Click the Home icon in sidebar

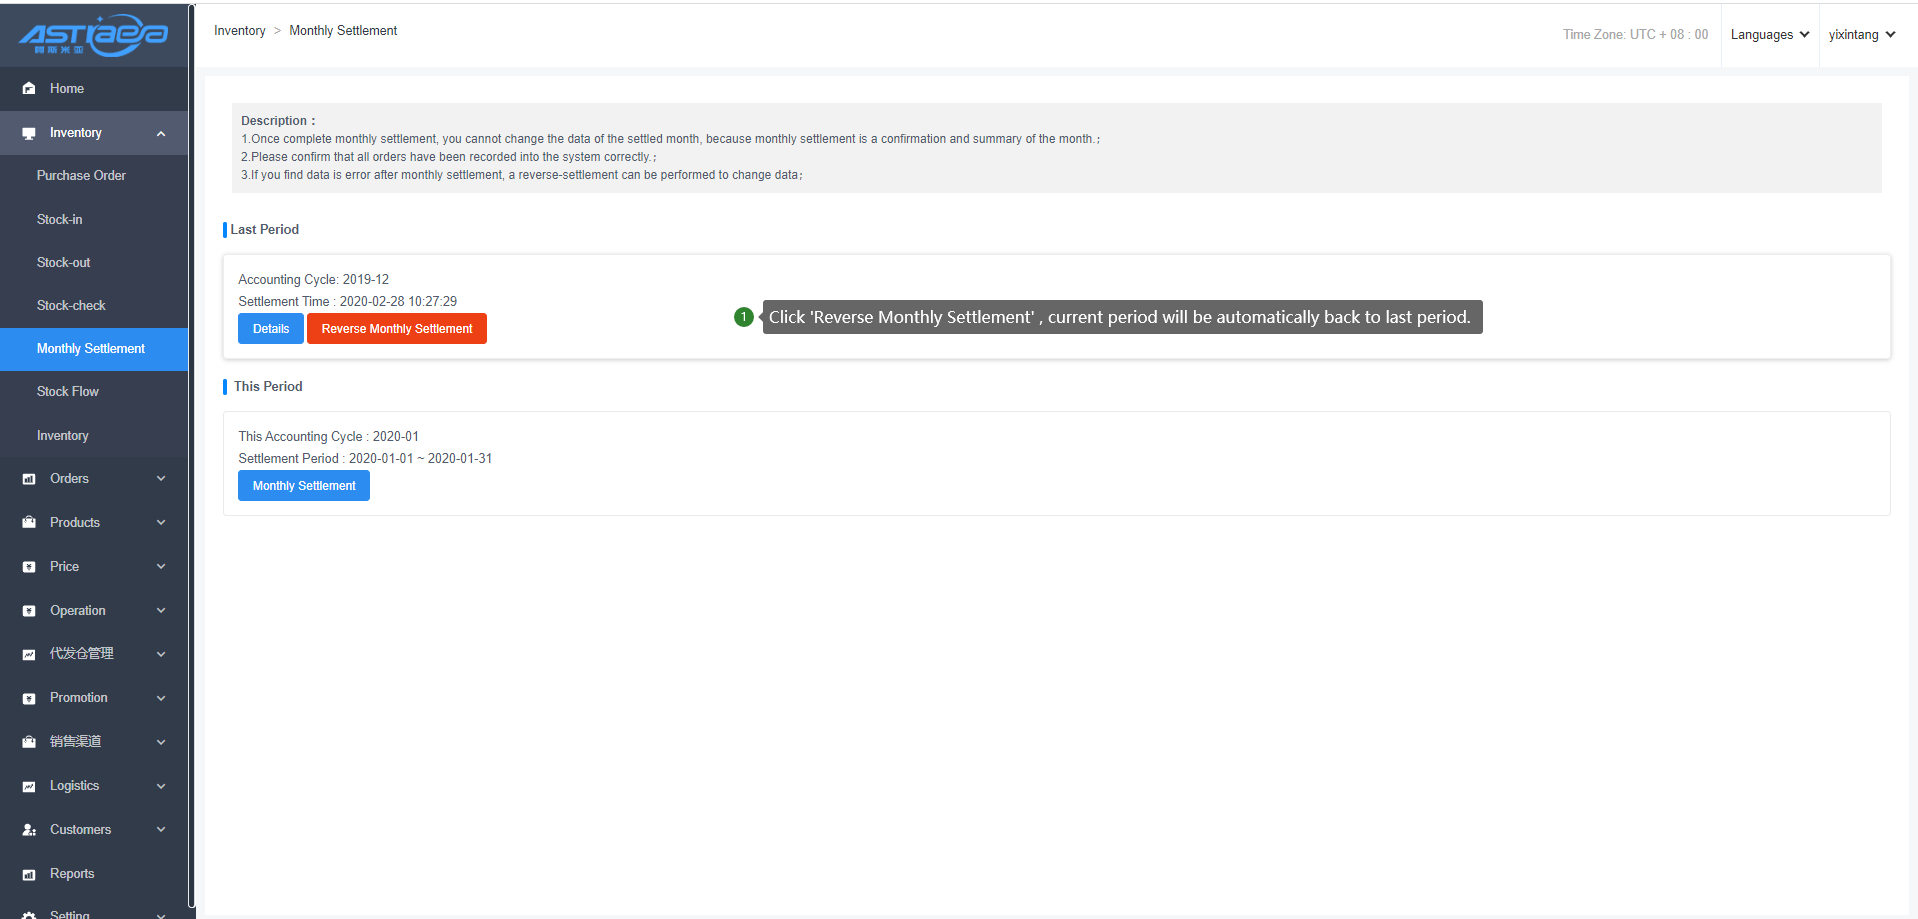[x=29, y=89]
